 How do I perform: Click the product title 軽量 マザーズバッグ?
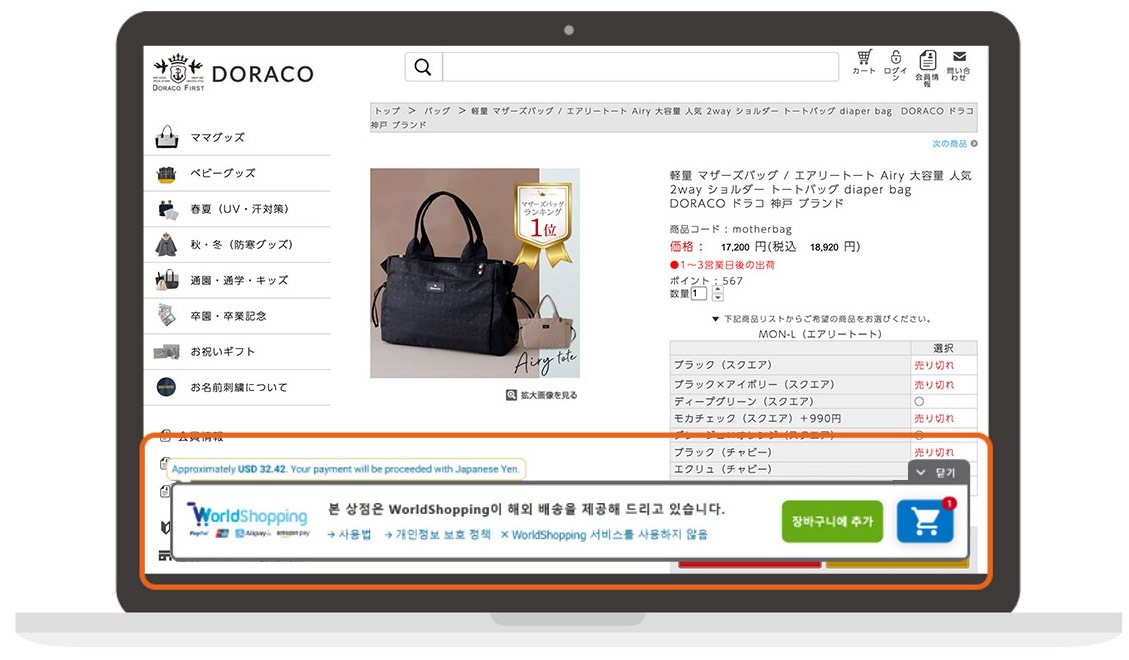[x=821, y=189]
